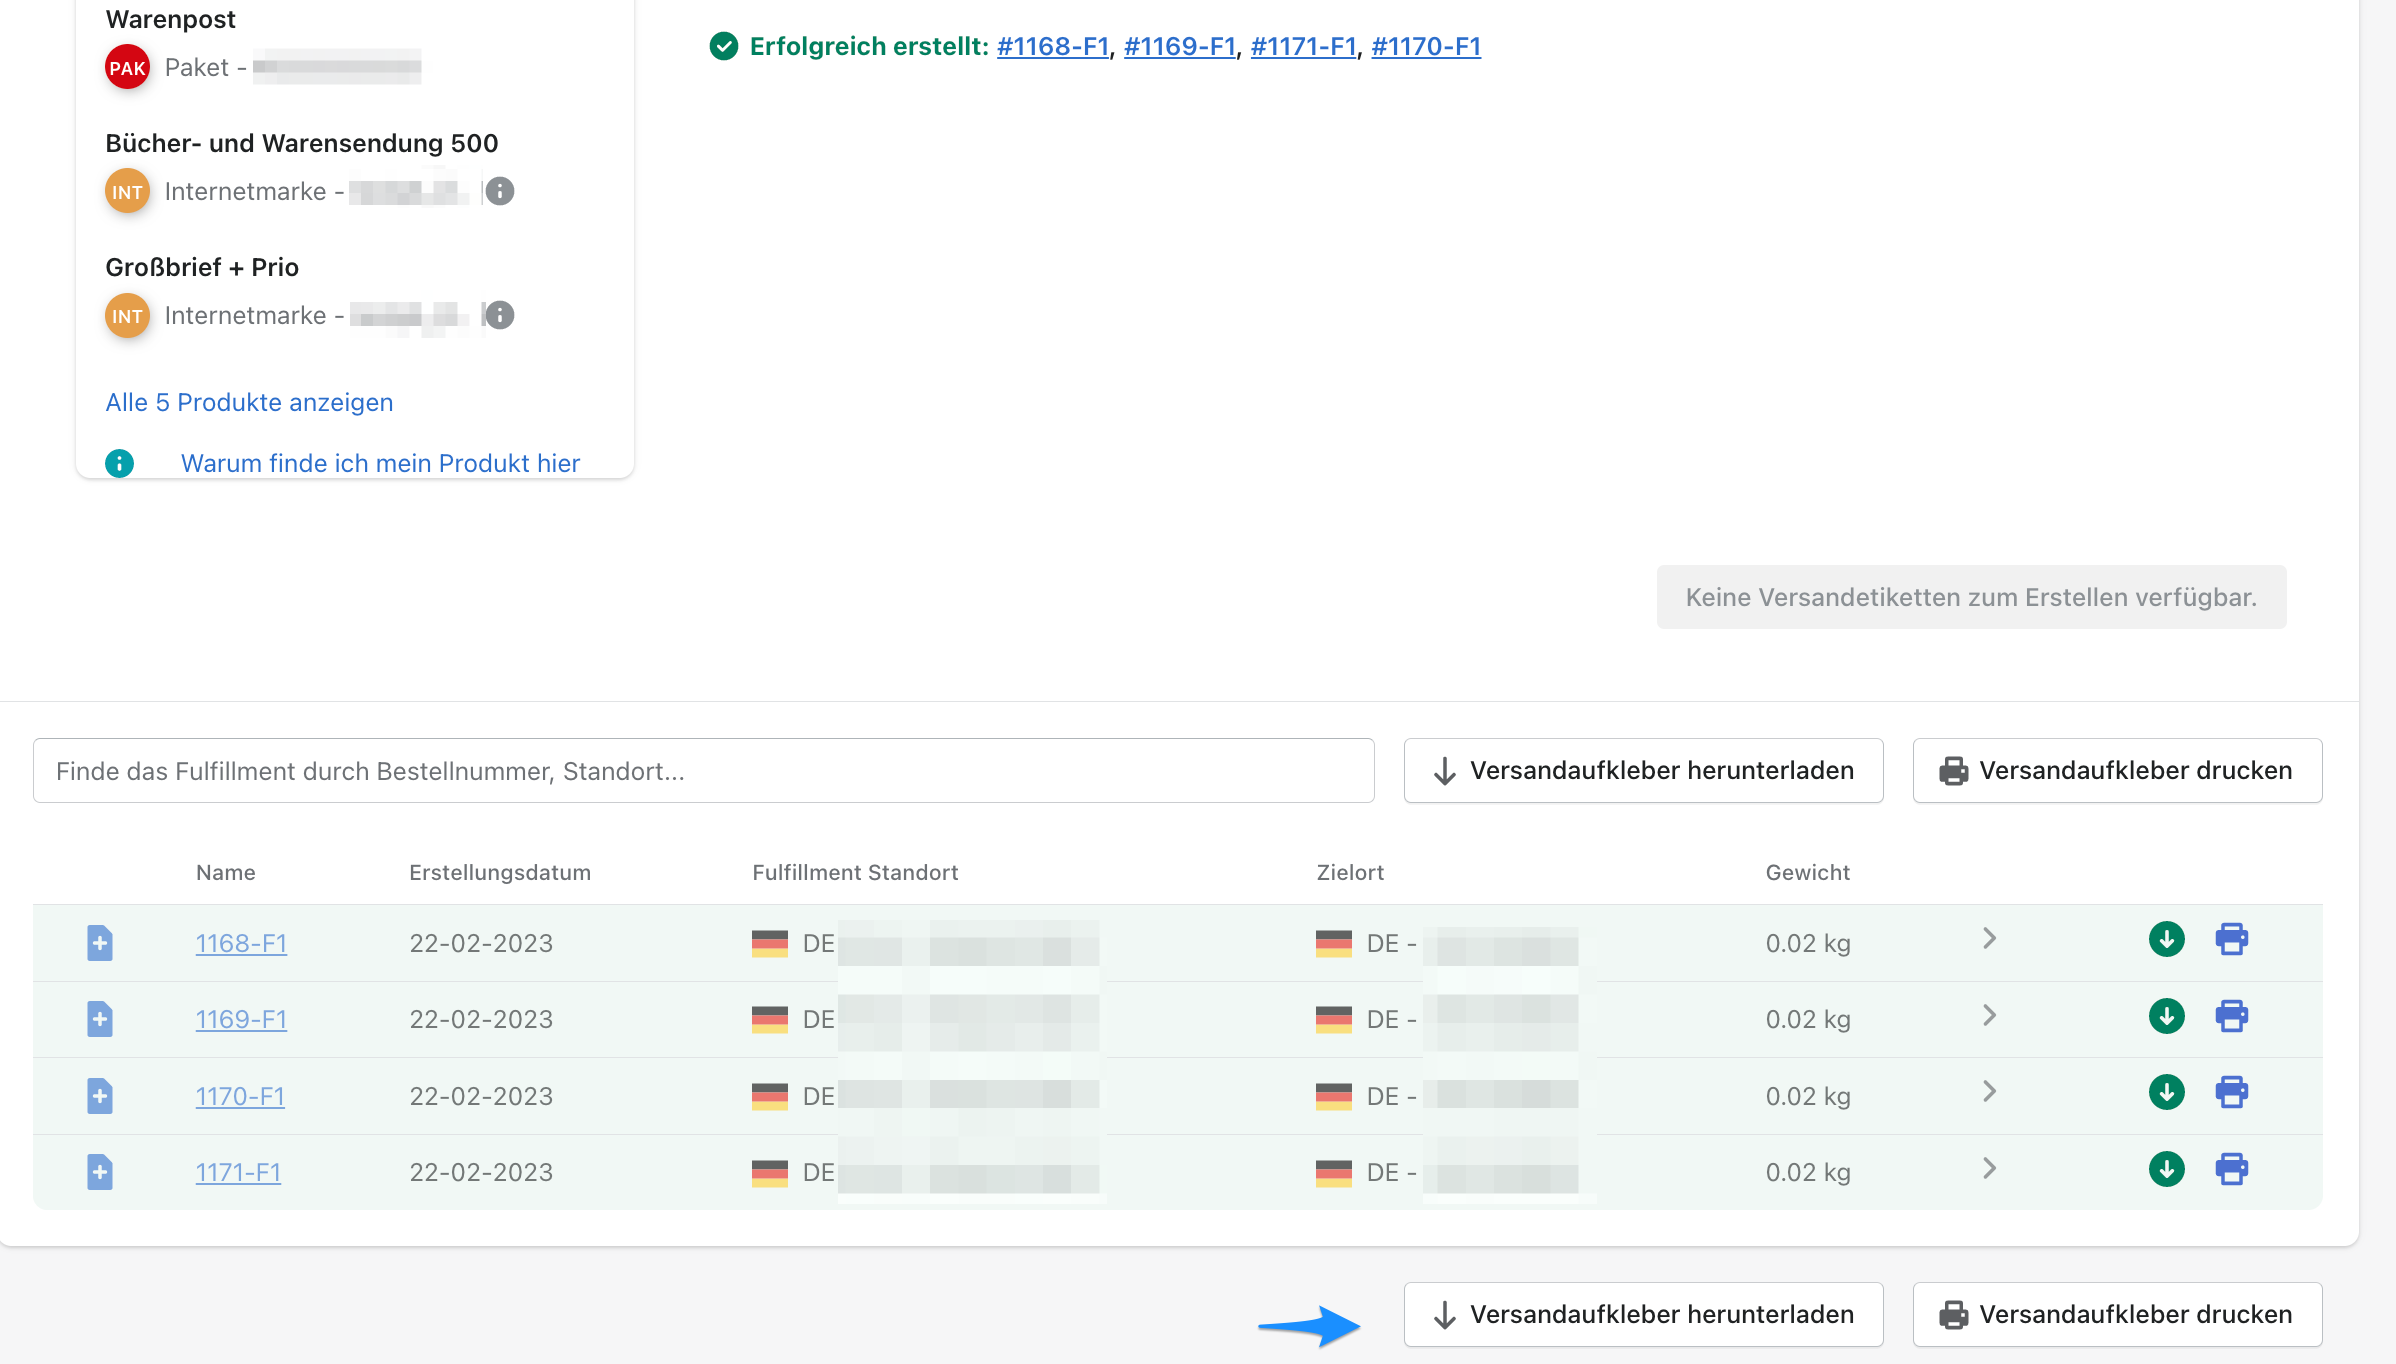Click document plus icon beside 1168-F1
The image size is (2396, 1364).
tap(99, 942)
